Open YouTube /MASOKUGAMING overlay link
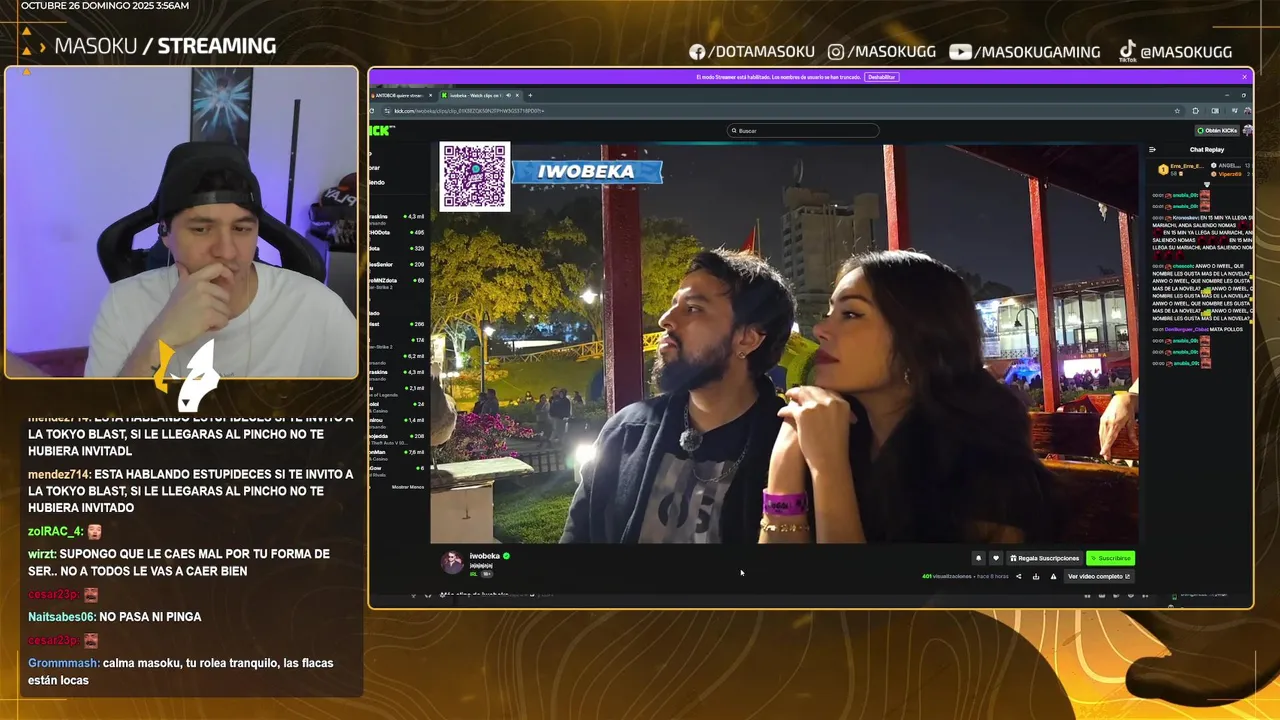The width and height of the screenshot is (1280, 720). [x=1025, y=52]
